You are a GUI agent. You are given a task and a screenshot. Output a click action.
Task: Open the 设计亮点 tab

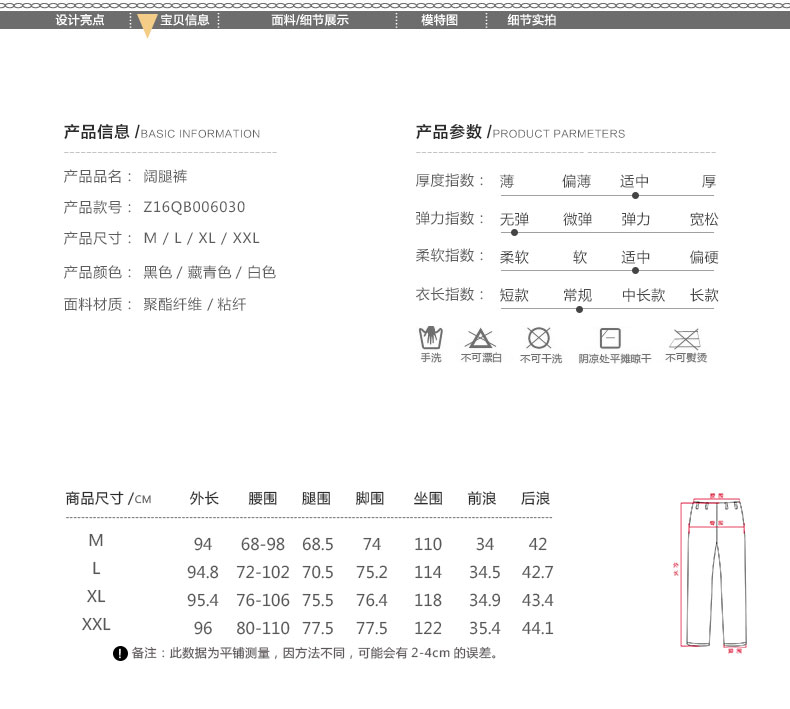(x=79, y=20)
